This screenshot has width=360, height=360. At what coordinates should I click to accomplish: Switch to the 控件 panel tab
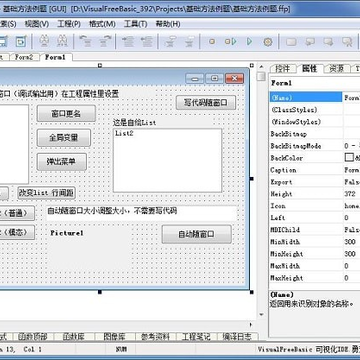point(282,68)
